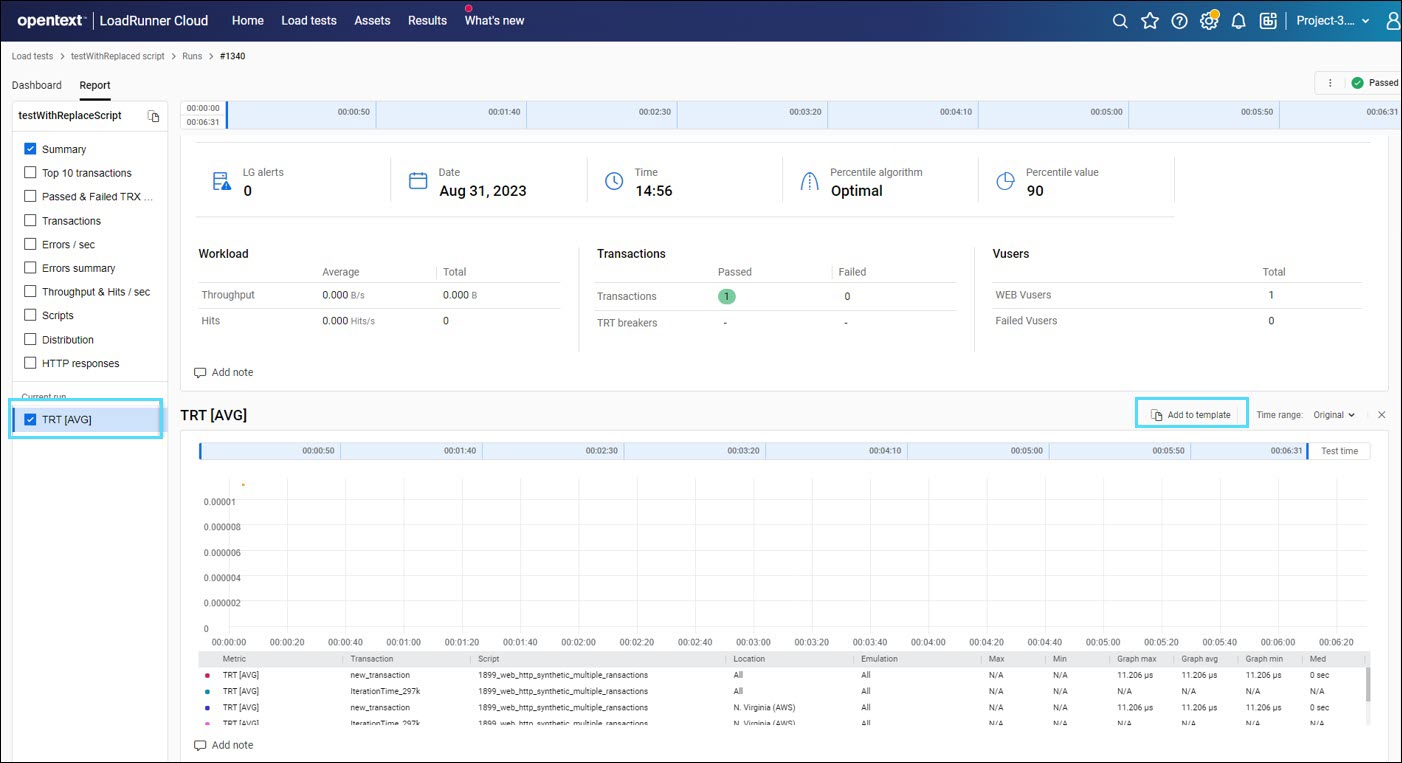Image resolution: width=1402 pixels, height=763 pixels.
Task: Click the copy icon beside testWithReplaceScript
Action: pos(153,116)
